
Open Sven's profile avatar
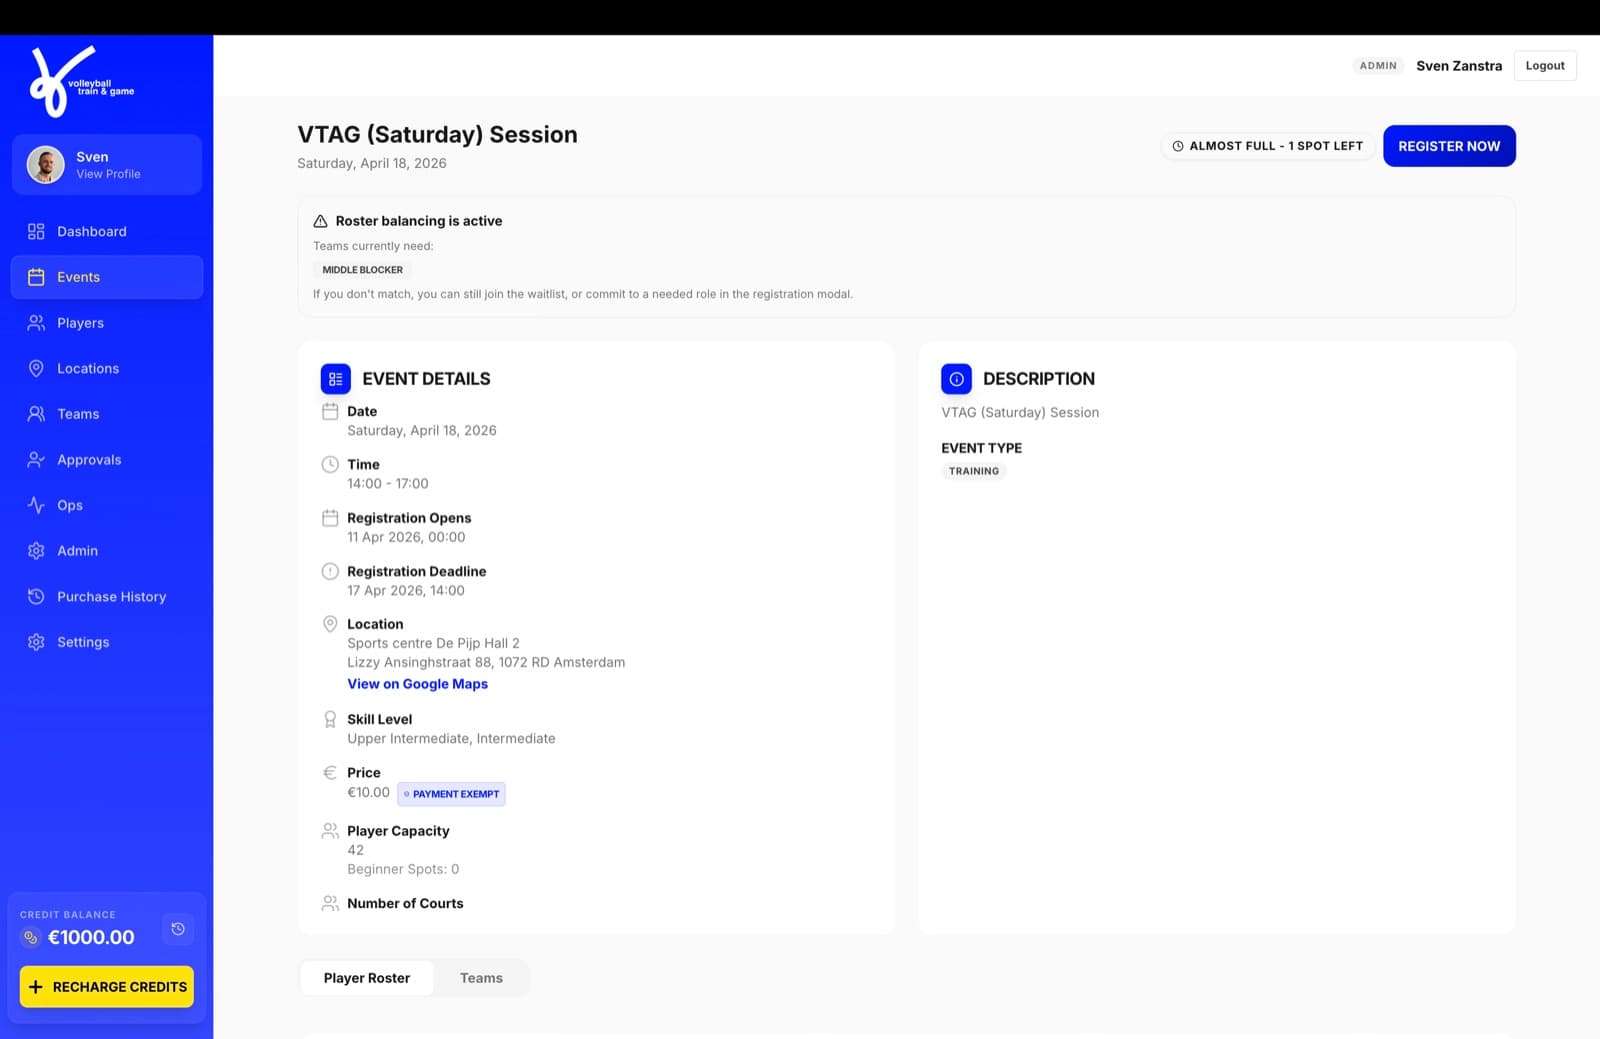click(45, 164)
